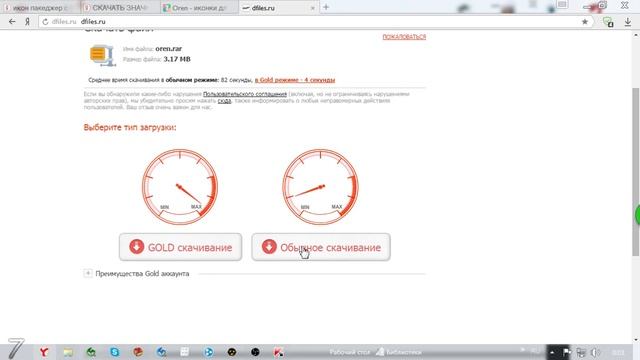Open the Windows Start button
The height and width of the screenshot is (360, 640).
[x=16, y=349]
